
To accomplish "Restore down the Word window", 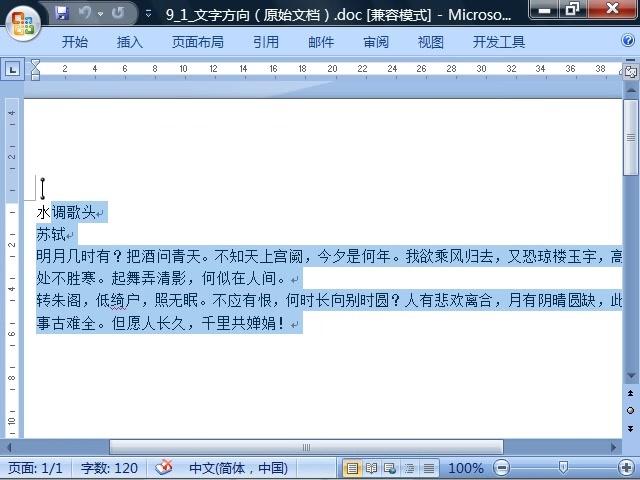I will 573,9.
